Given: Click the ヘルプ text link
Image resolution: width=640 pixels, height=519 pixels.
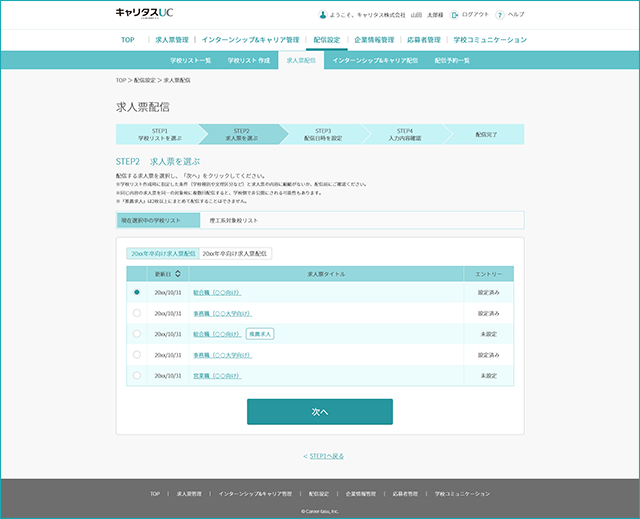Looking at the screenshot, I should (x=516, y=15).
